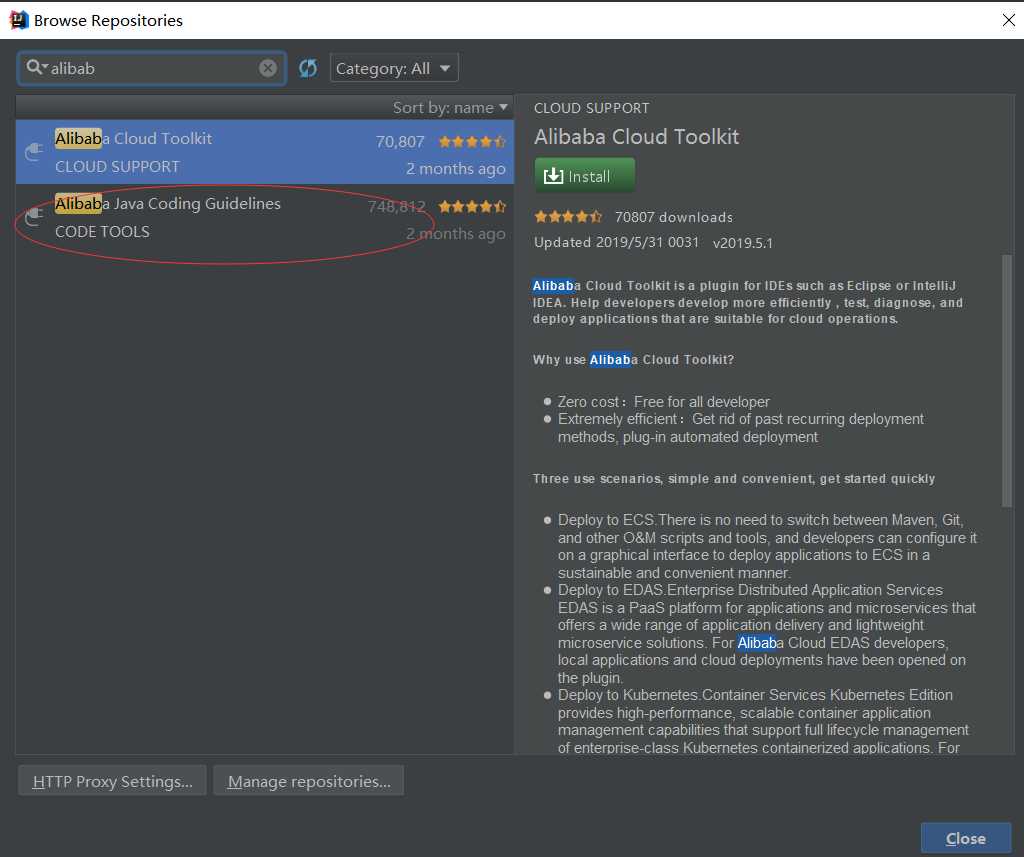The image size is (1024, 857).
Task: Click the 'Updated 2019/5/31 0031' text
Action: click(616, 242)
